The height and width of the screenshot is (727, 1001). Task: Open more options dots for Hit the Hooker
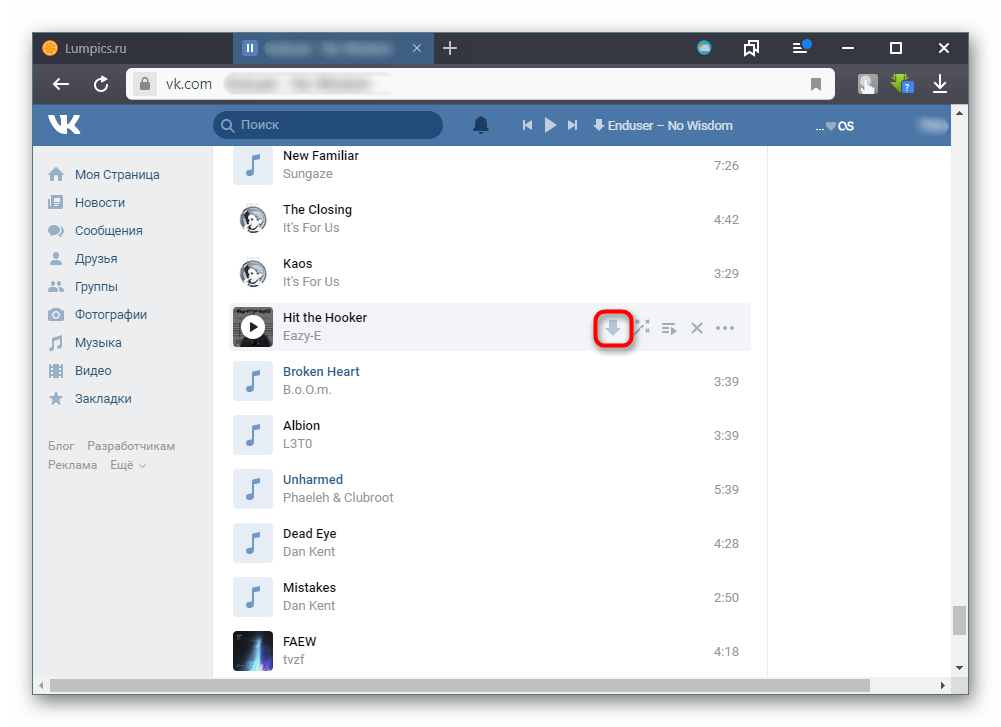725,328
